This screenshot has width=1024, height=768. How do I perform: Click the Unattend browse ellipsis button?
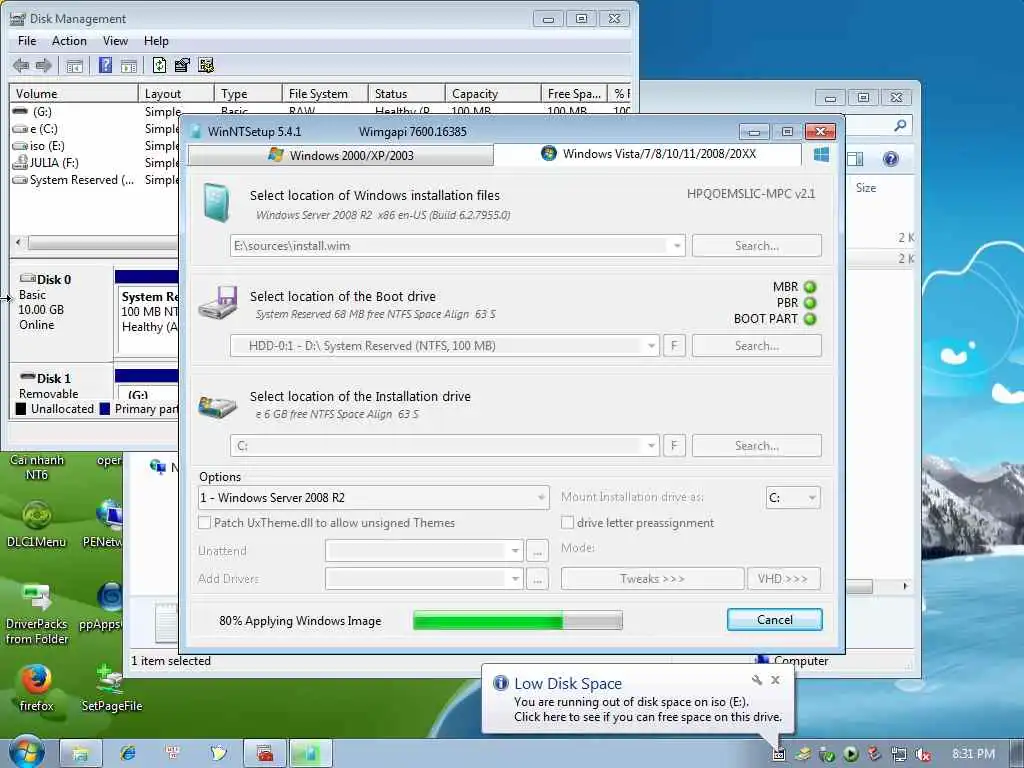tap(537, 551)
